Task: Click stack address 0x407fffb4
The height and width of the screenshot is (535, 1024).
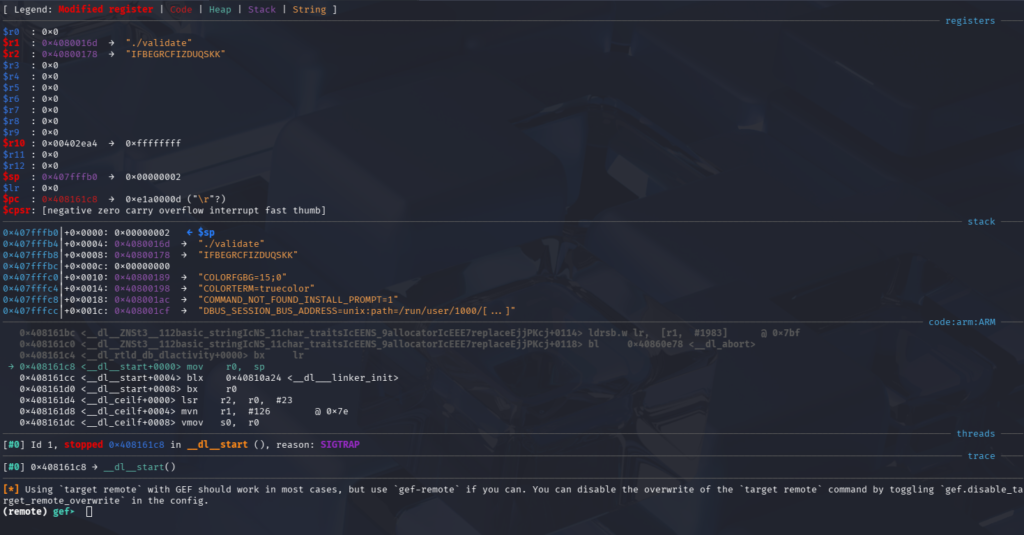Action: (31, 244)
